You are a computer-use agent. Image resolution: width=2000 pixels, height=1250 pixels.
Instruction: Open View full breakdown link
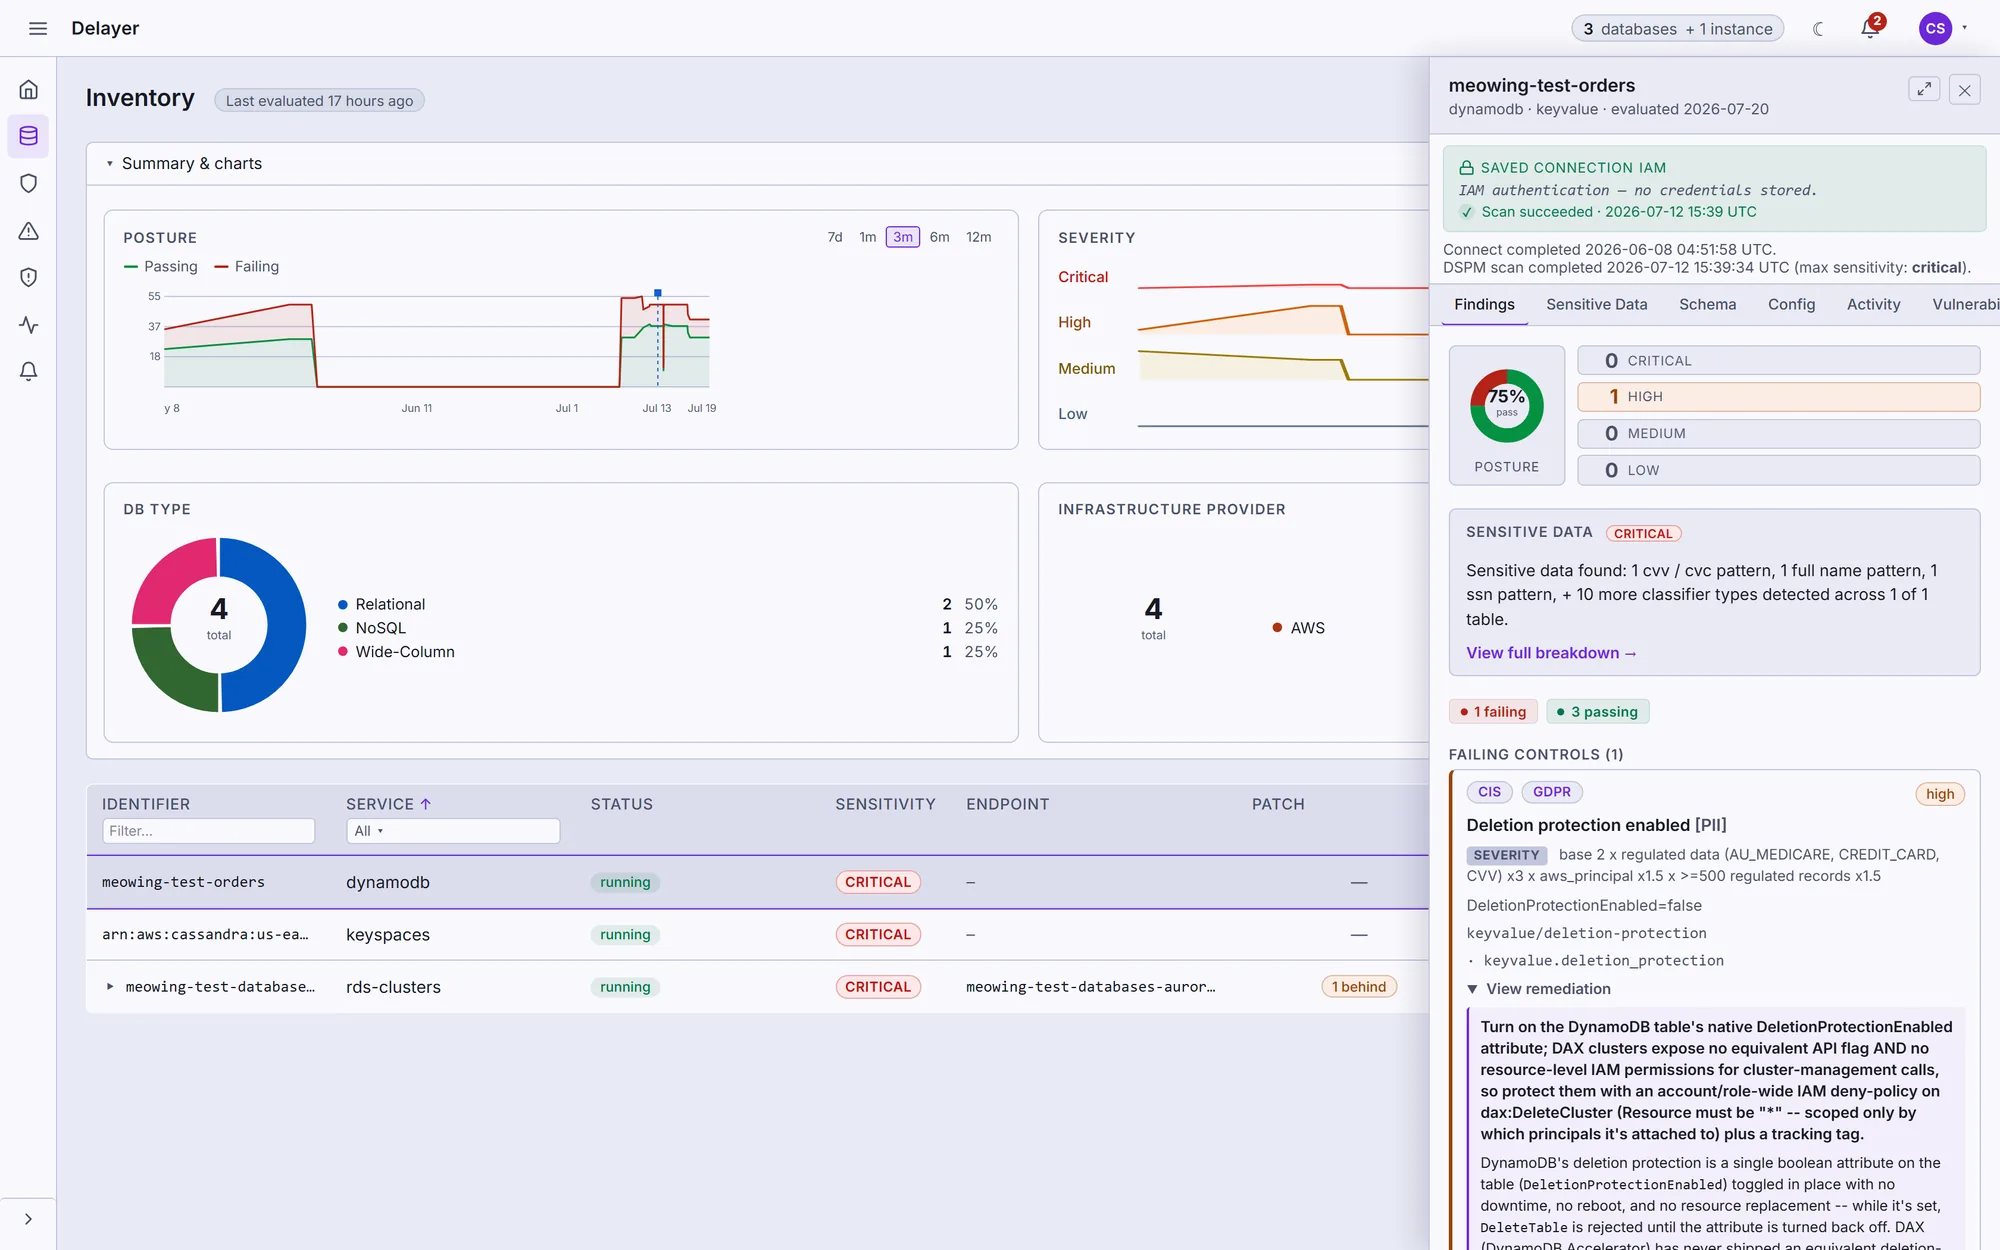pyautogui.click(x=1551, y=653)
